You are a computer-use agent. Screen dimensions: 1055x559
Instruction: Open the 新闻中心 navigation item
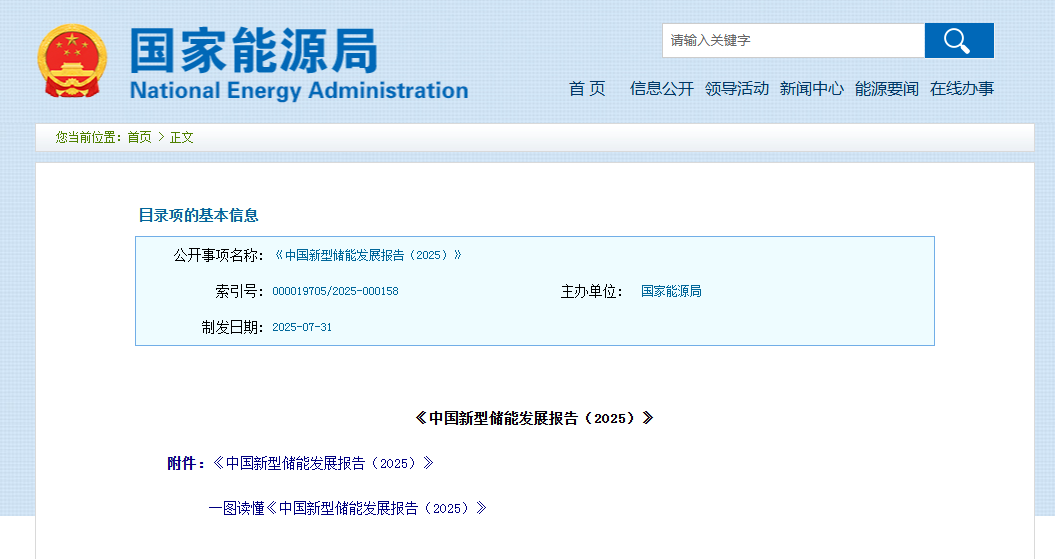pos(811,89)
